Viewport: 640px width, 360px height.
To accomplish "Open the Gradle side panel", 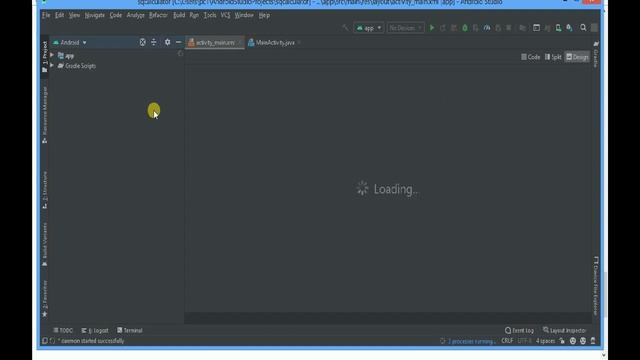I will click(596, 54).
